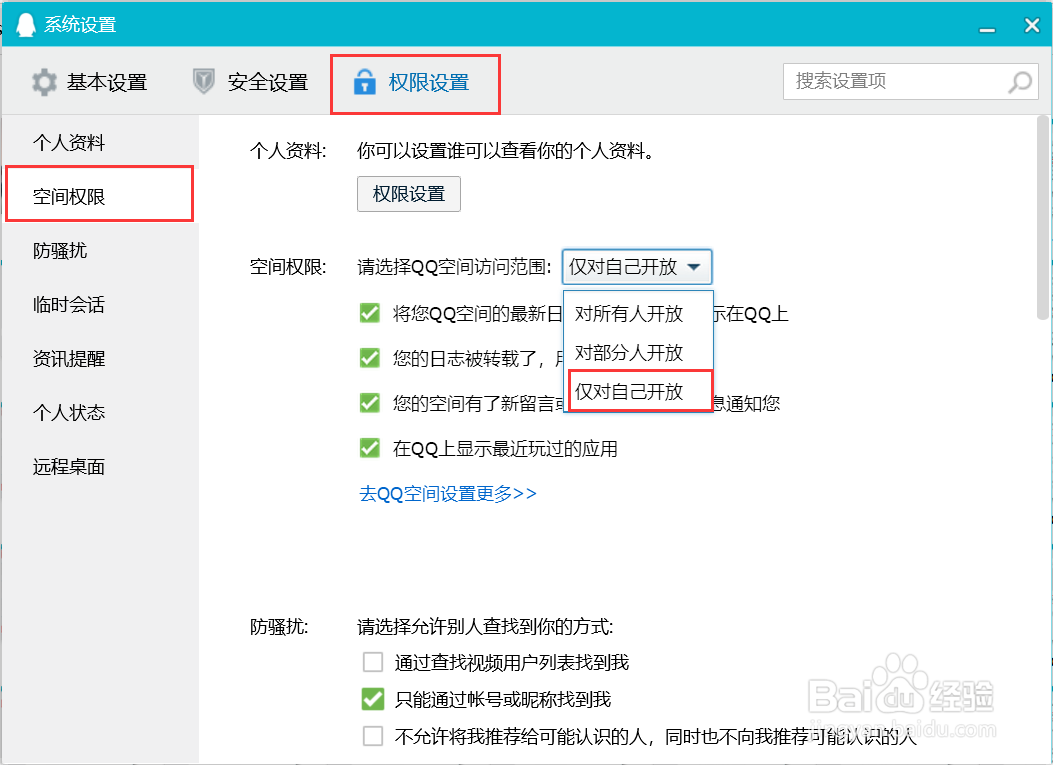The image size is (1053, 765).
Task: Check 不允许将我推荐给可能认识的人
Action: (x=373, y=737)
